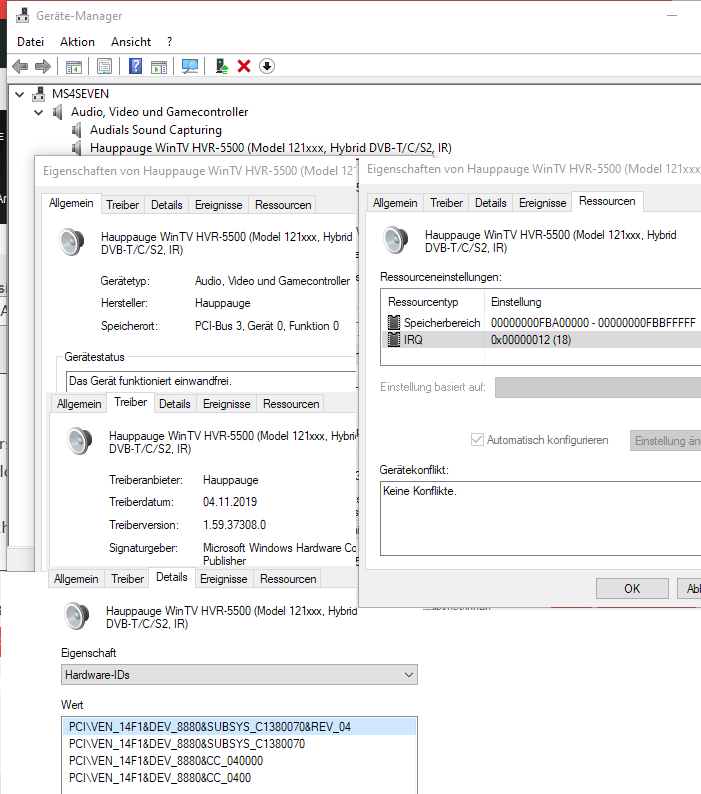Open the Properties sheet toolbar icon

pyautogui.click(x=104, y=66)
